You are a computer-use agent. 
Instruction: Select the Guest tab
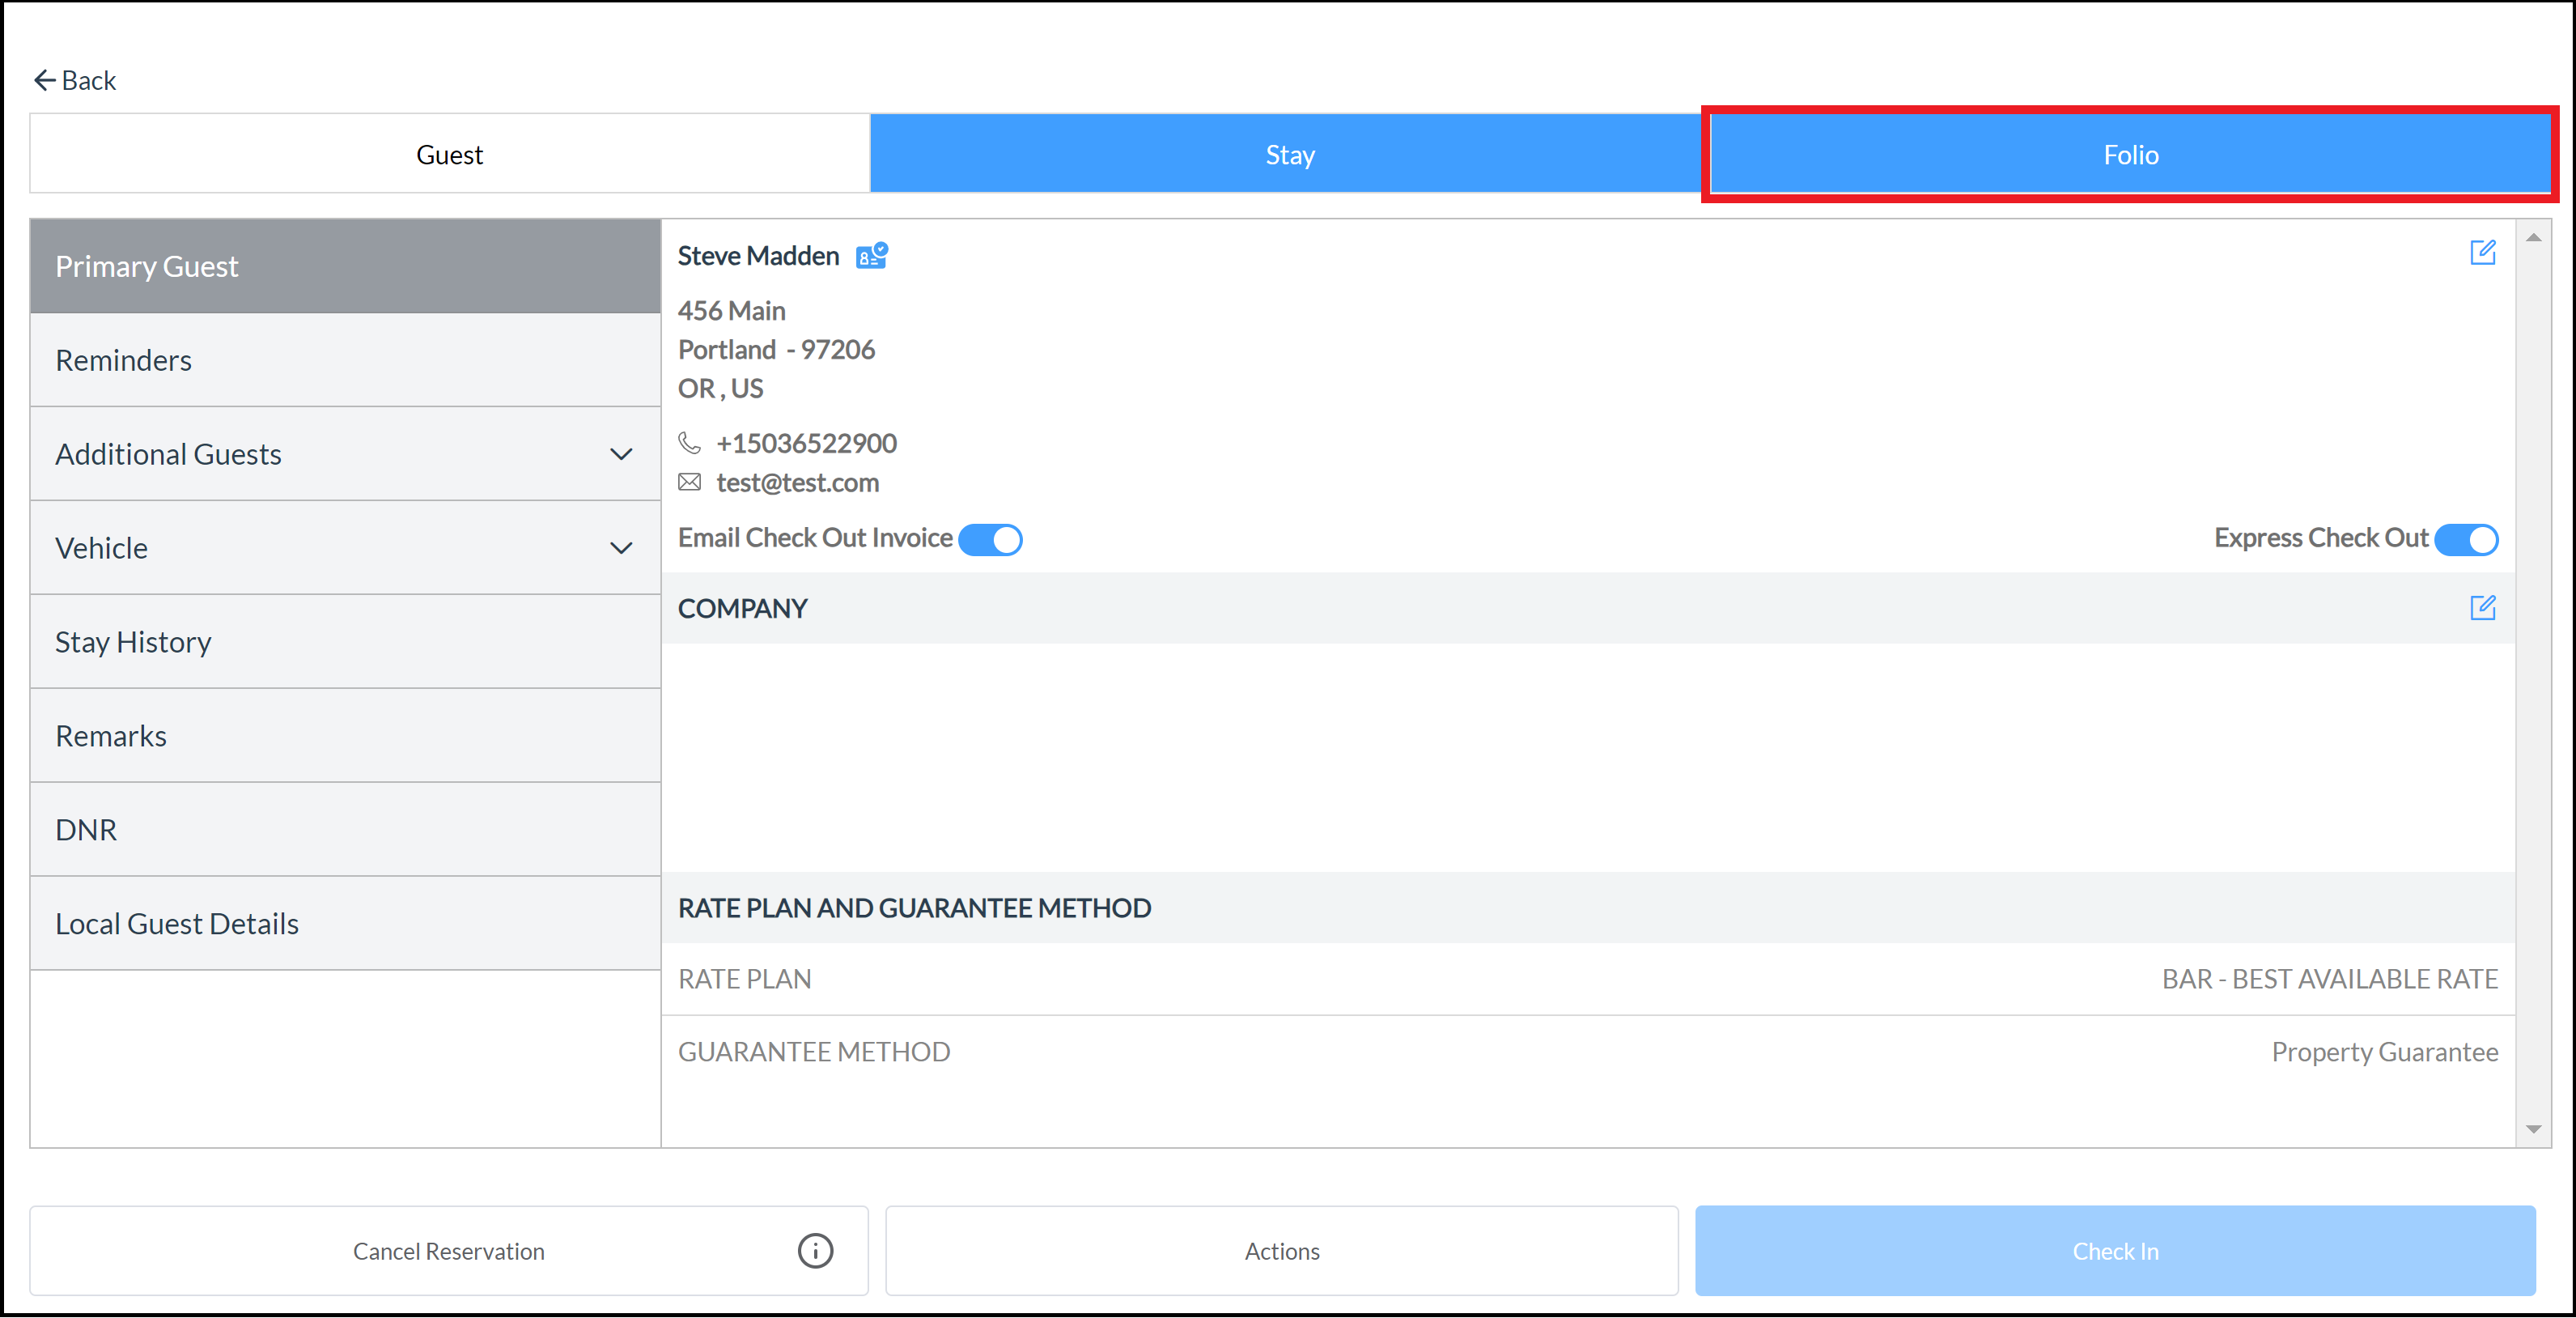tap(448, 153)
